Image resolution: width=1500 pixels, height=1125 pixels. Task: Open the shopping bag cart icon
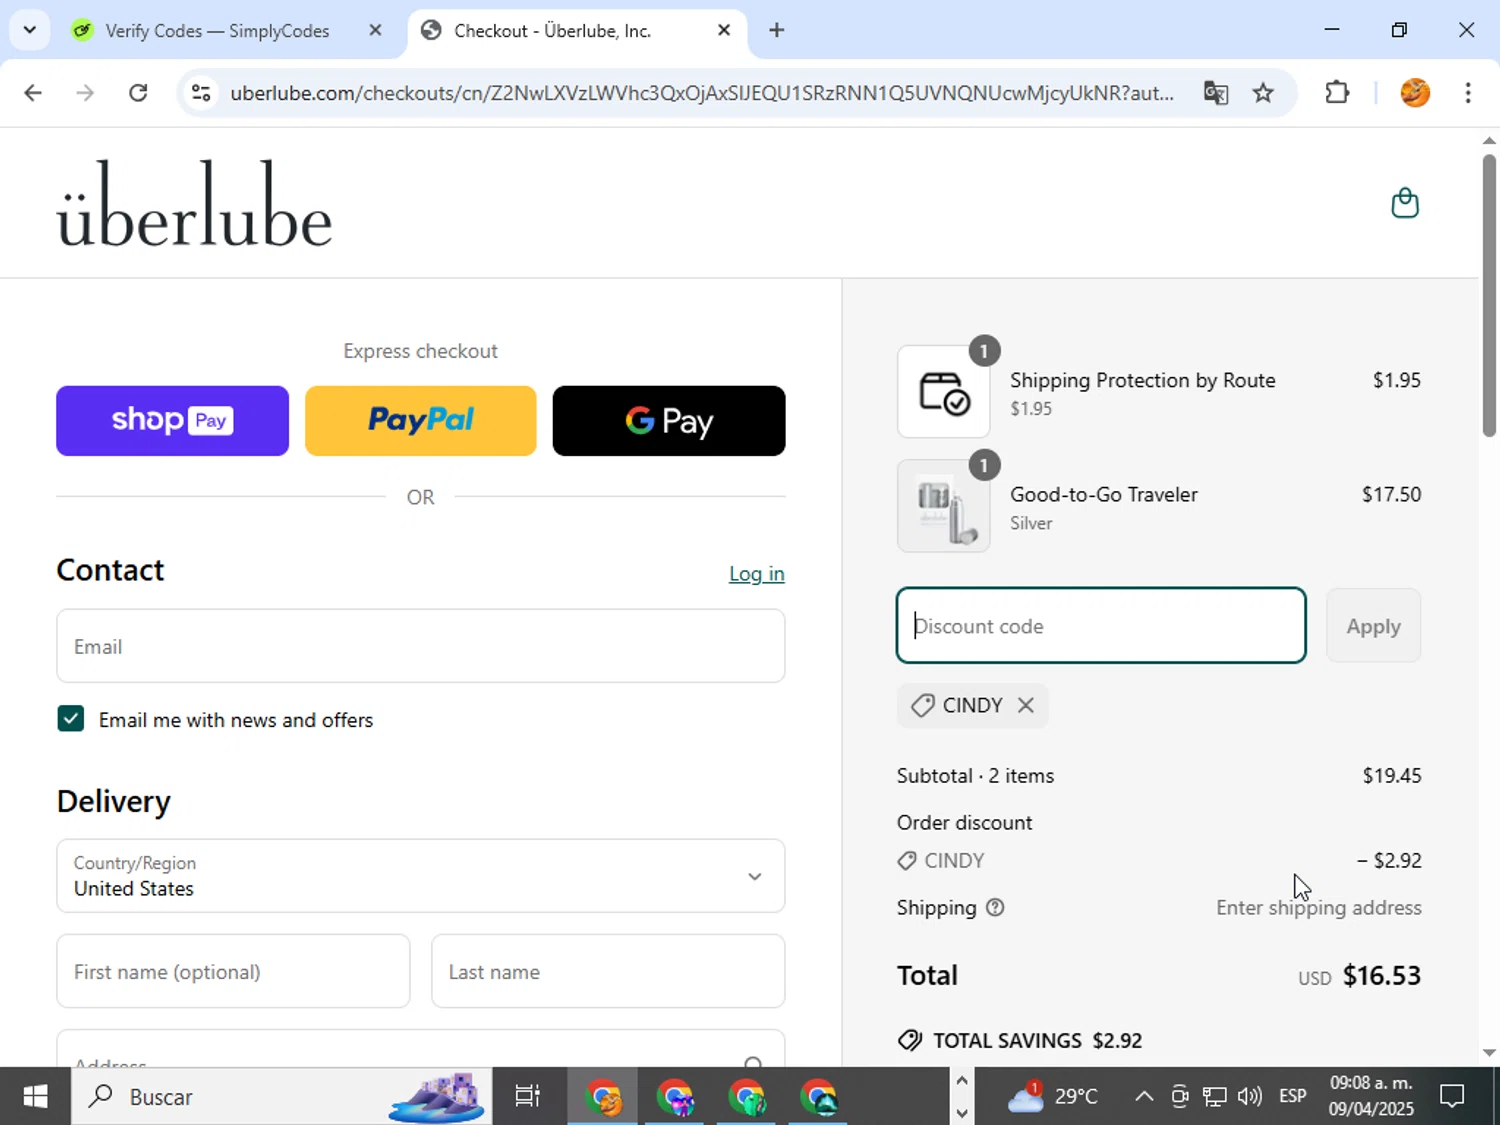pyautogui.click(x=1405, y=203)
